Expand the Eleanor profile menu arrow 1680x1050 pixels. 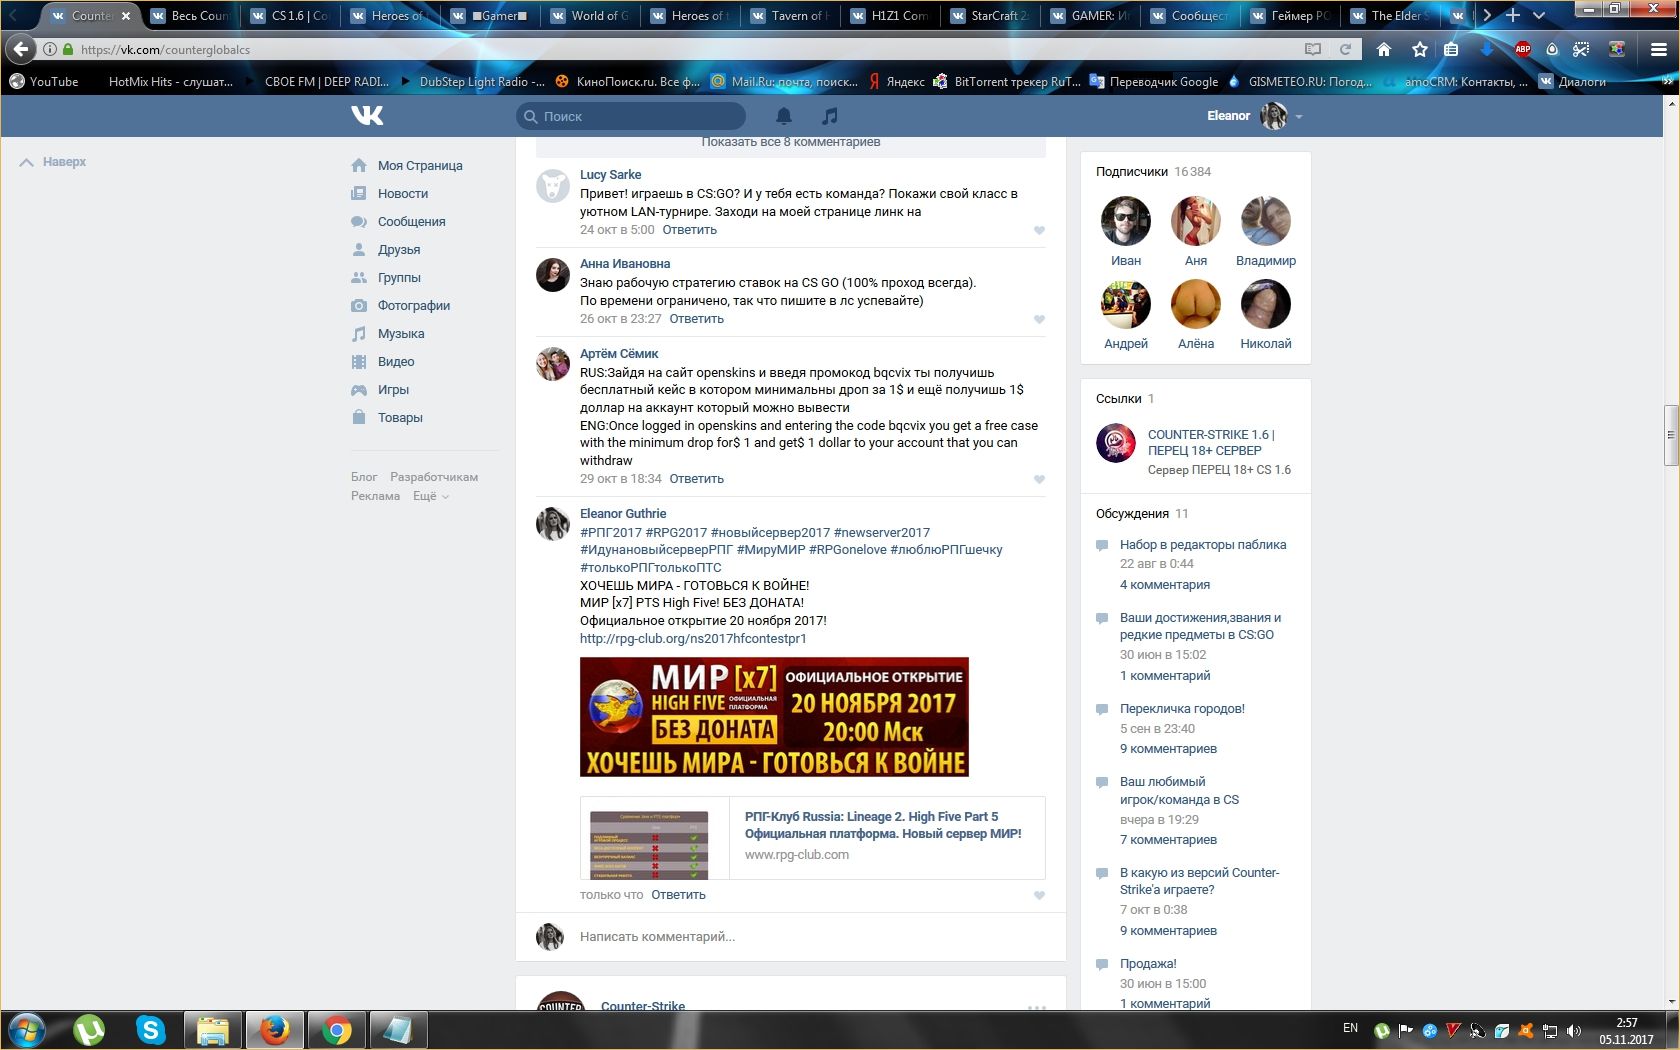coord(1299,117)
